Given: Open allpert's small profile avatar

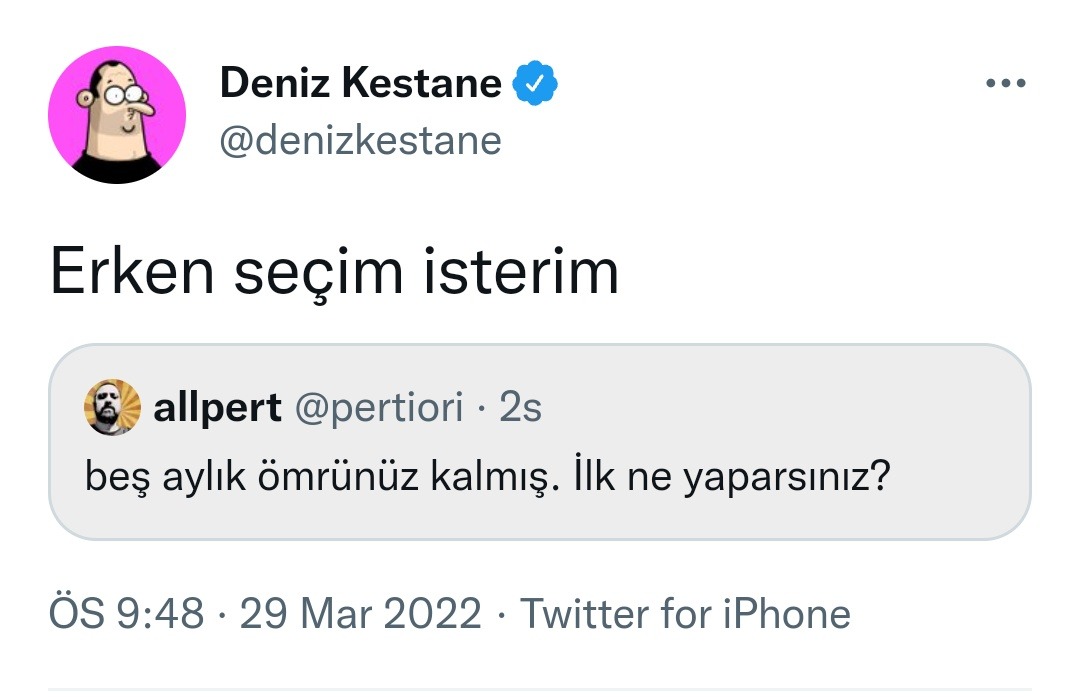Looking at the screenshot, I should pyautogui.click(x=112, y=407).
